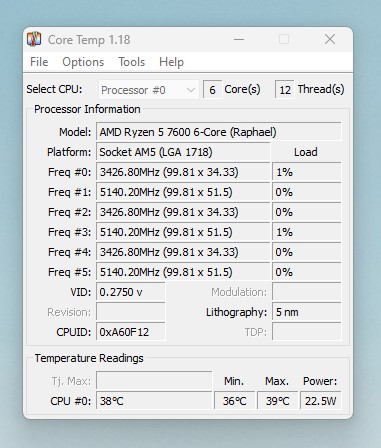Click the Platform value Socket AM5 (LGA 1718)
This screenshot has height=448, width=381.
pyautogui.click(x=183, y=152)
